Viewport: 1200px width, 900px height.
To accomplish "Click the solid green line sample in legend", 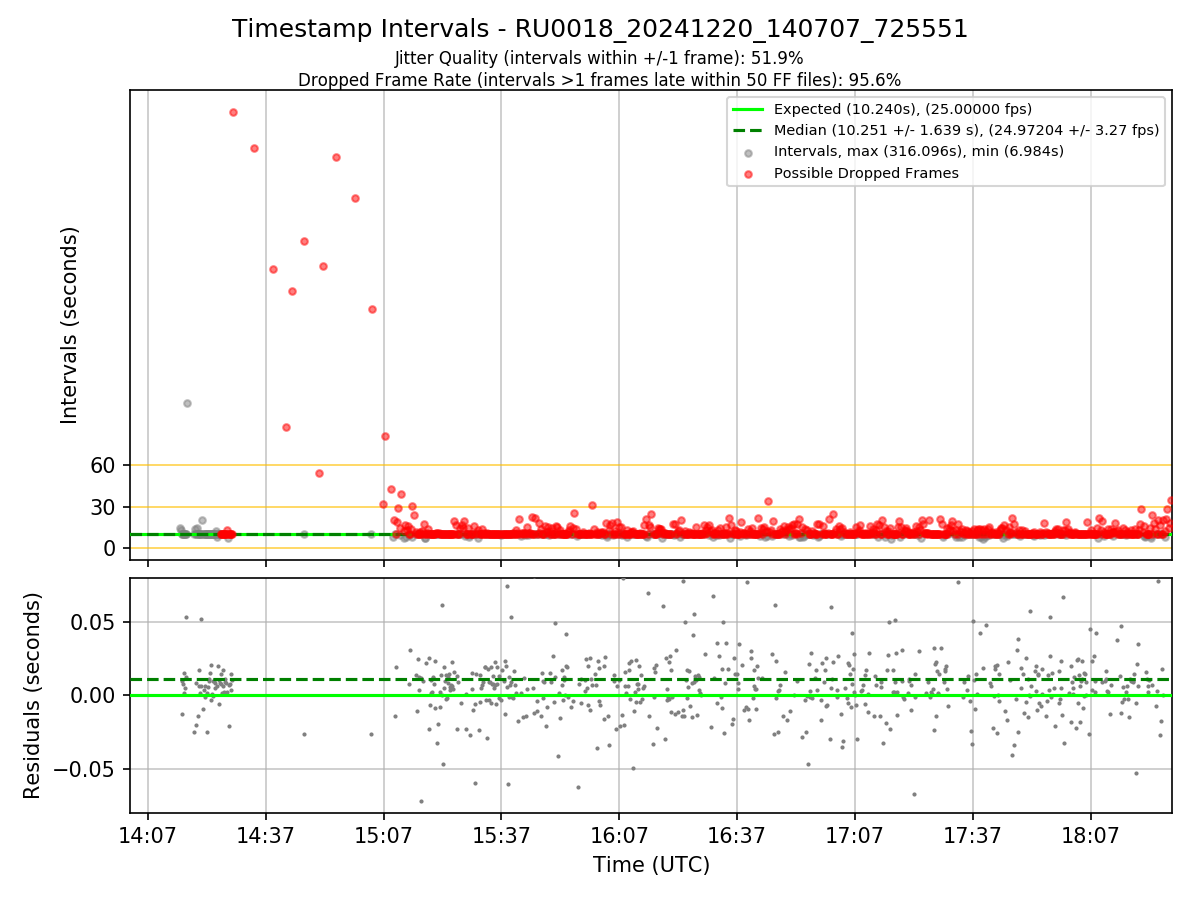I will [748, 109].
